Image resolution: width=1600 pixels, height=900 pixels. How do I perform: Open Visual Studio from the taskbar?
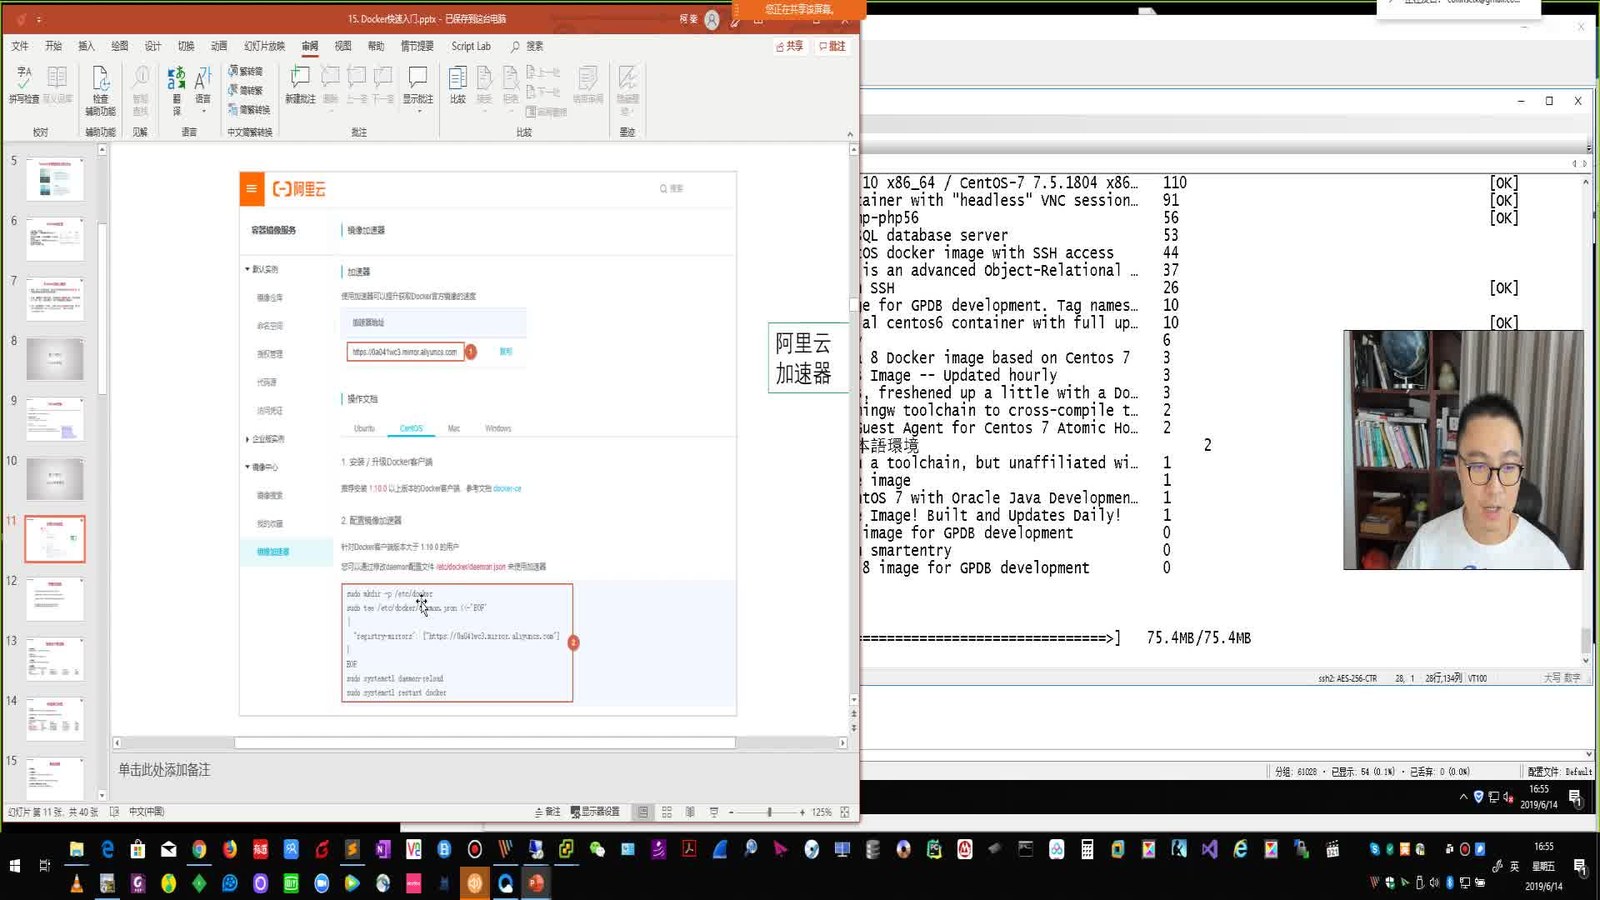click(x=1210, y=850)
